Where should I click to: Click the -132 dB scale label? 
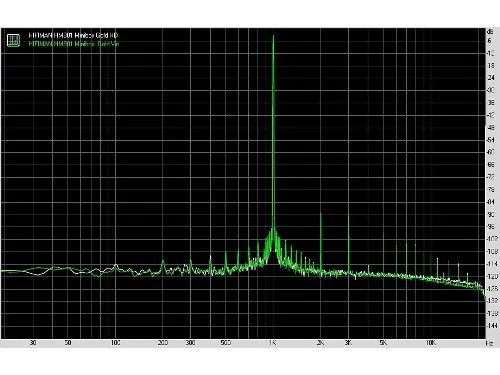[x=492, y=301]
